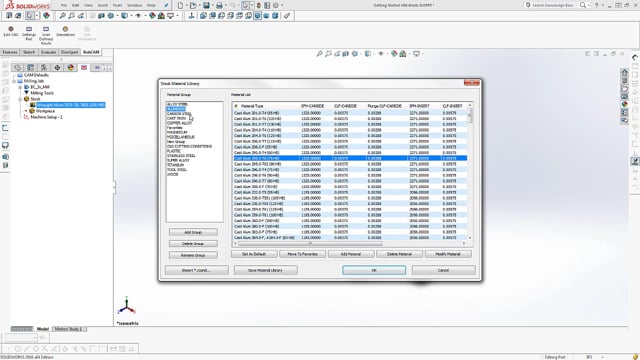Expand the BC_3x_Mill tree node
640x360 pixels.
(x=20, y=87)
